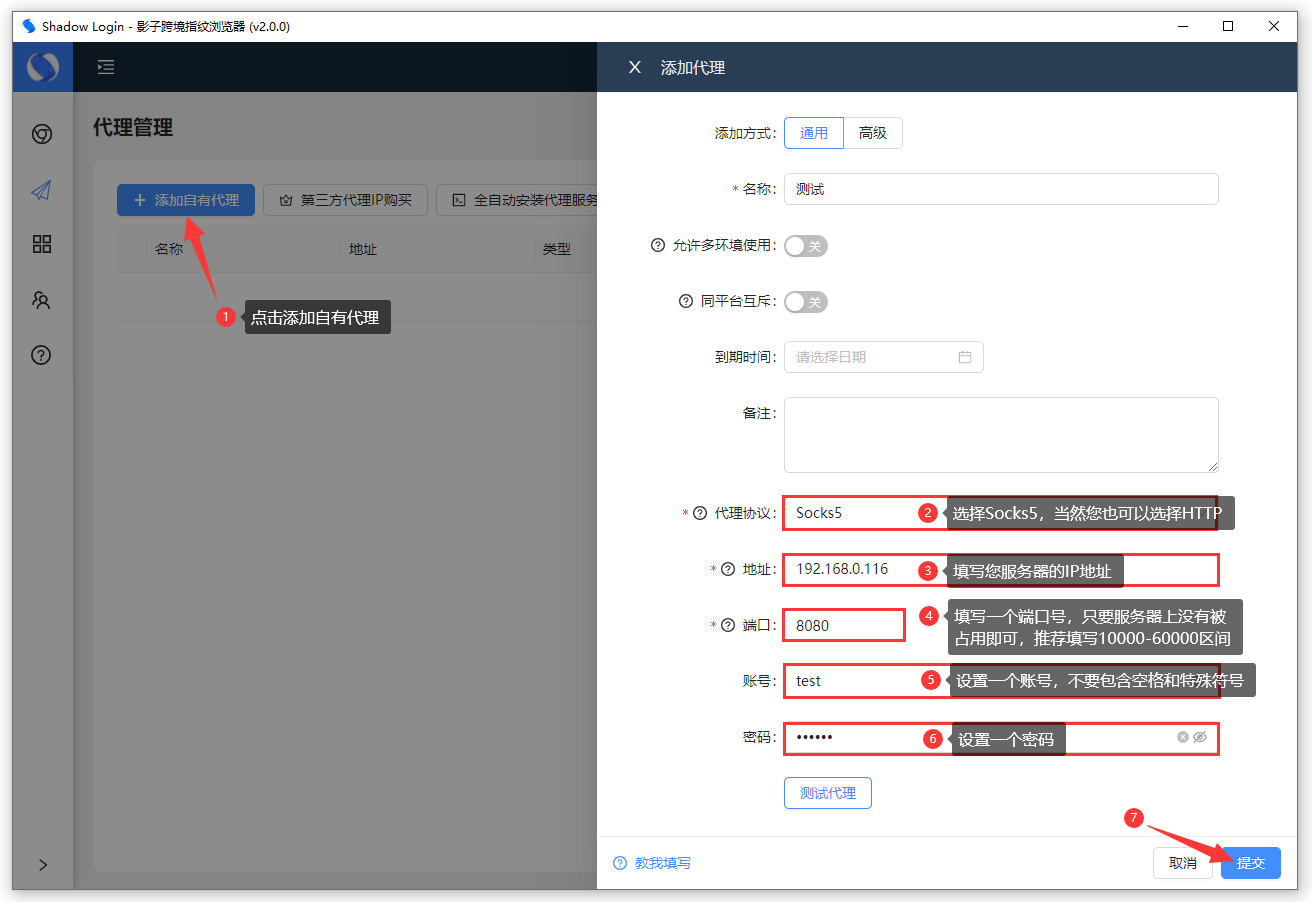Show password using the eye icon
Image resolution: width=1312 pixels, height=902 pixels.
point(1200,737)
